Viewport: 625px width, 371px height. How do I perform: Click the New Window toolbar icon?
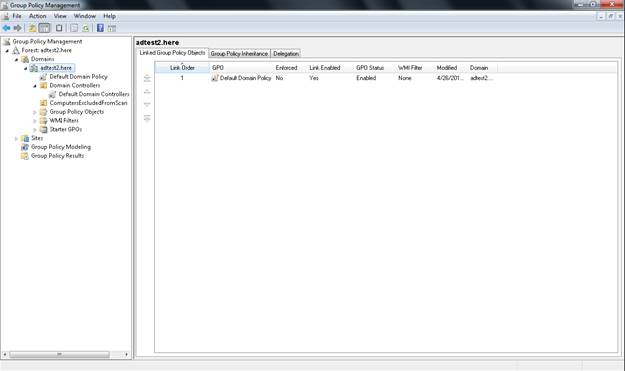point(59,28)
